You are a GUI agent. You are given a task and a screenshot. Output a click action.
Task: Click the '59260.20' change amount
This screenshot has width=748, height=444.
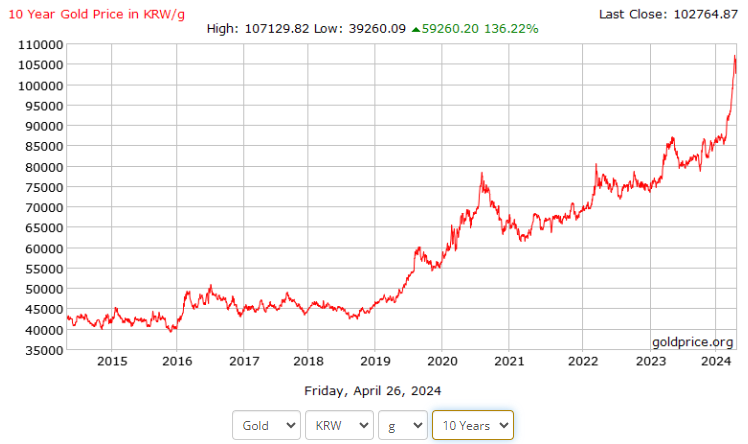[450, 29]
